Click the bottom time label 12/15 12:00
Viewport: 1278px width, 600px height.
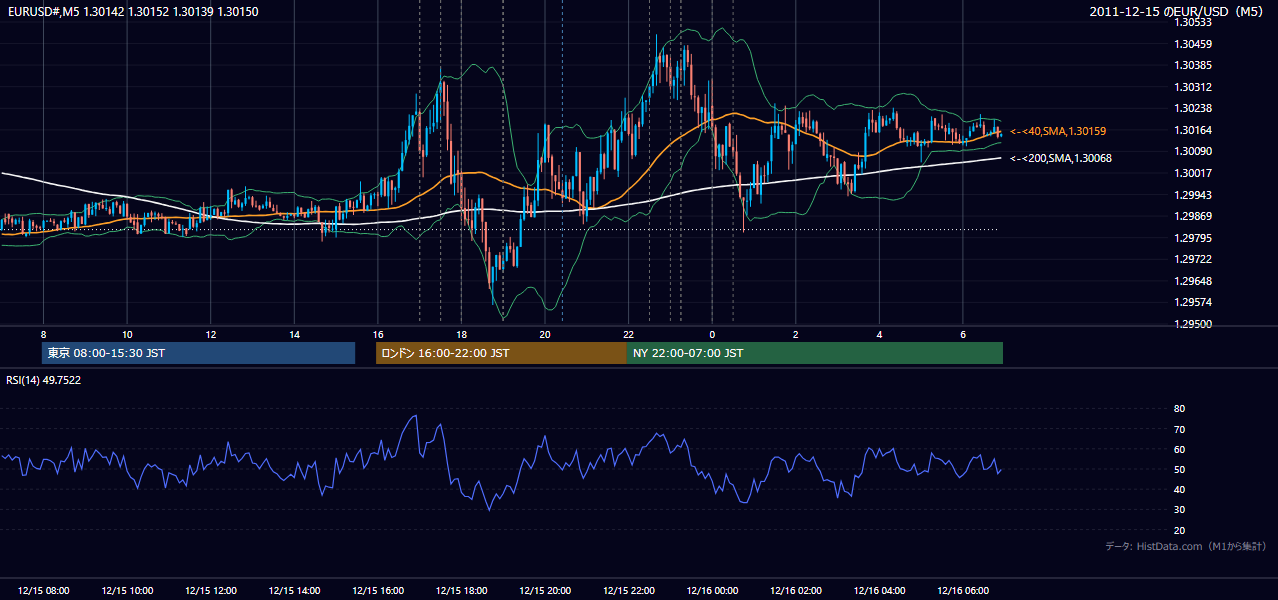(x=210, y=591)
